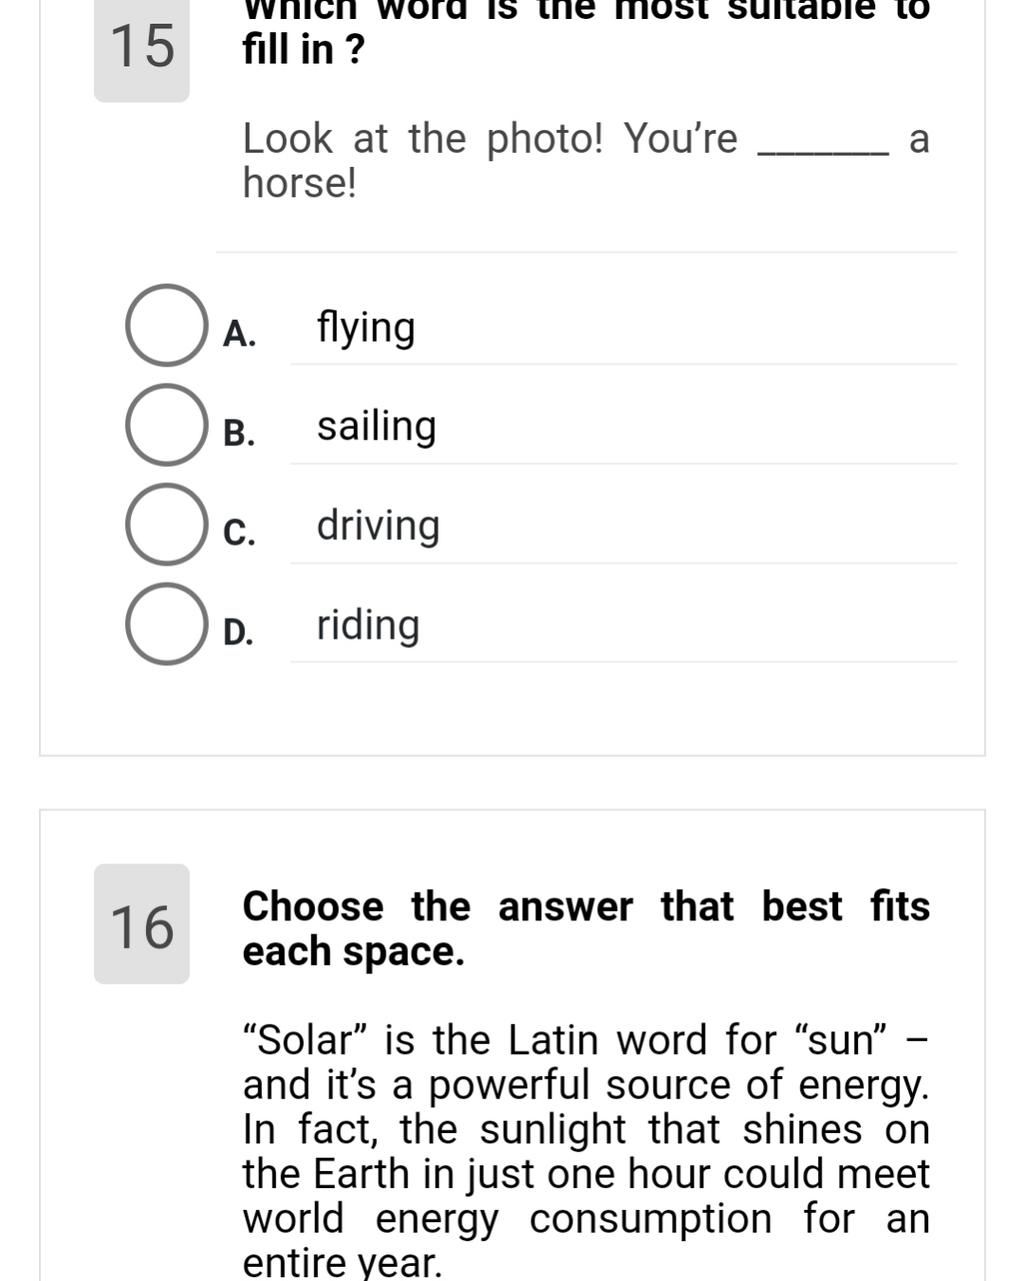1024x1281 pixels.
Task: Select radio button for option A
Action: coord(165,325)
